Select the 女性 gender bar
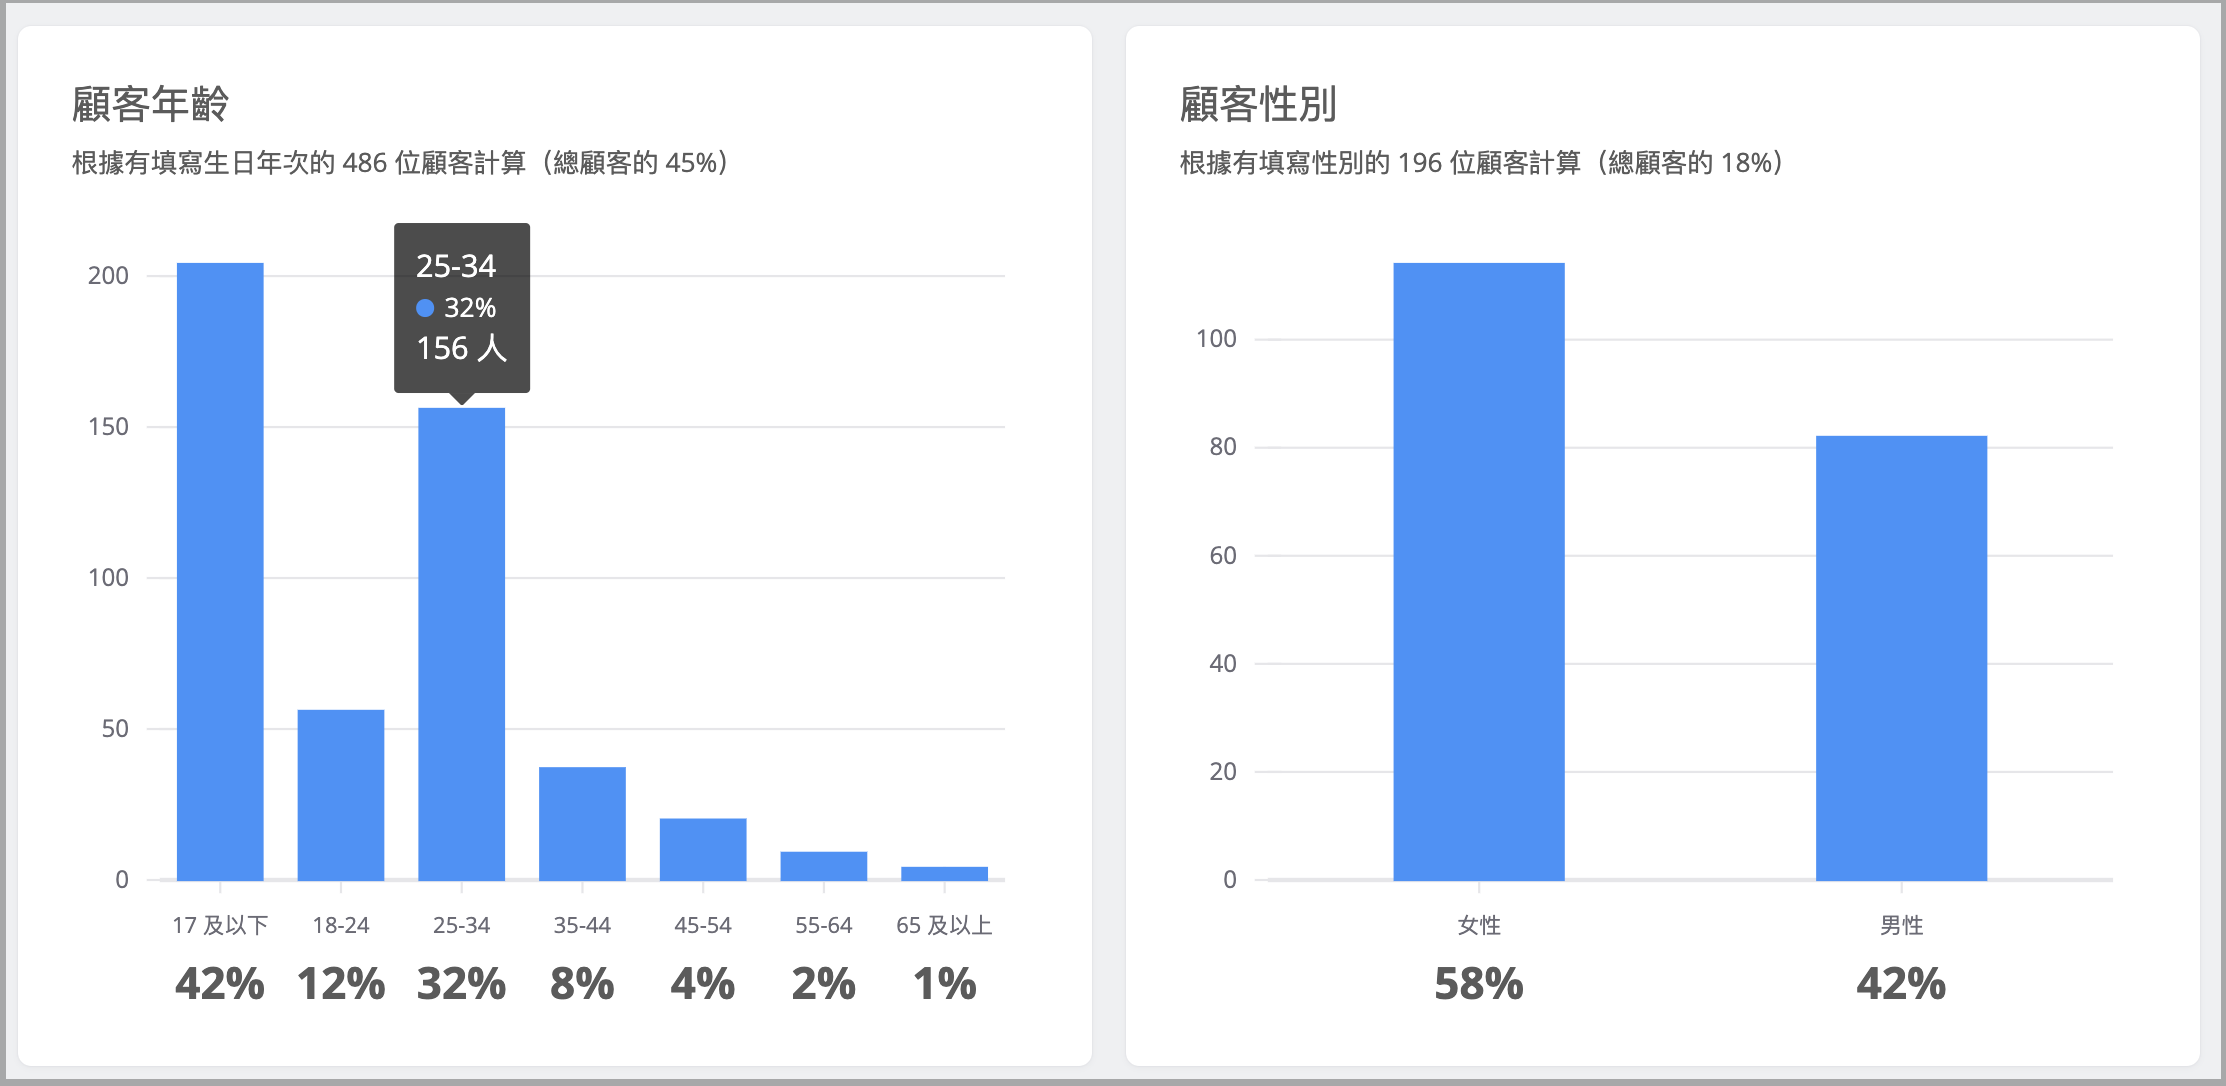Image resolution: width=2226 pixels, height=1086 pixels. click(1479, 571)
